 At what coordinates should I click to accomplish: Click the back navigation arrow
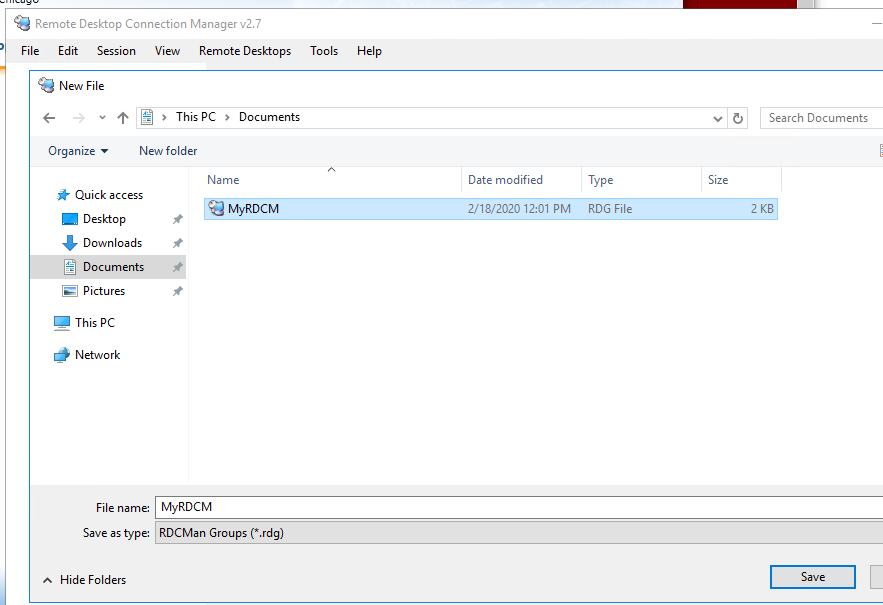(x=49, y=117)
